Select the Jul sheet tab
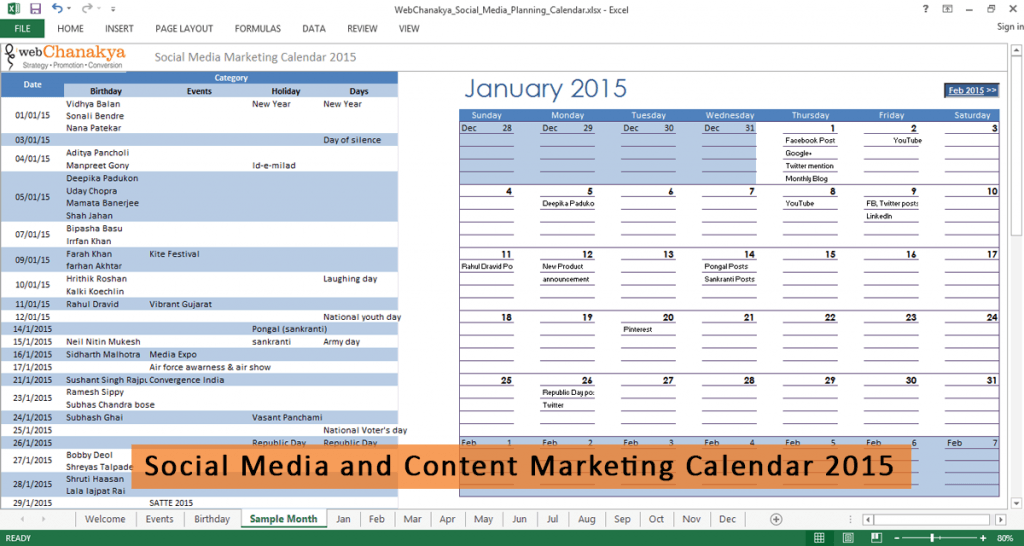This screenshot has height=546, width=1024. pos(552,519)
